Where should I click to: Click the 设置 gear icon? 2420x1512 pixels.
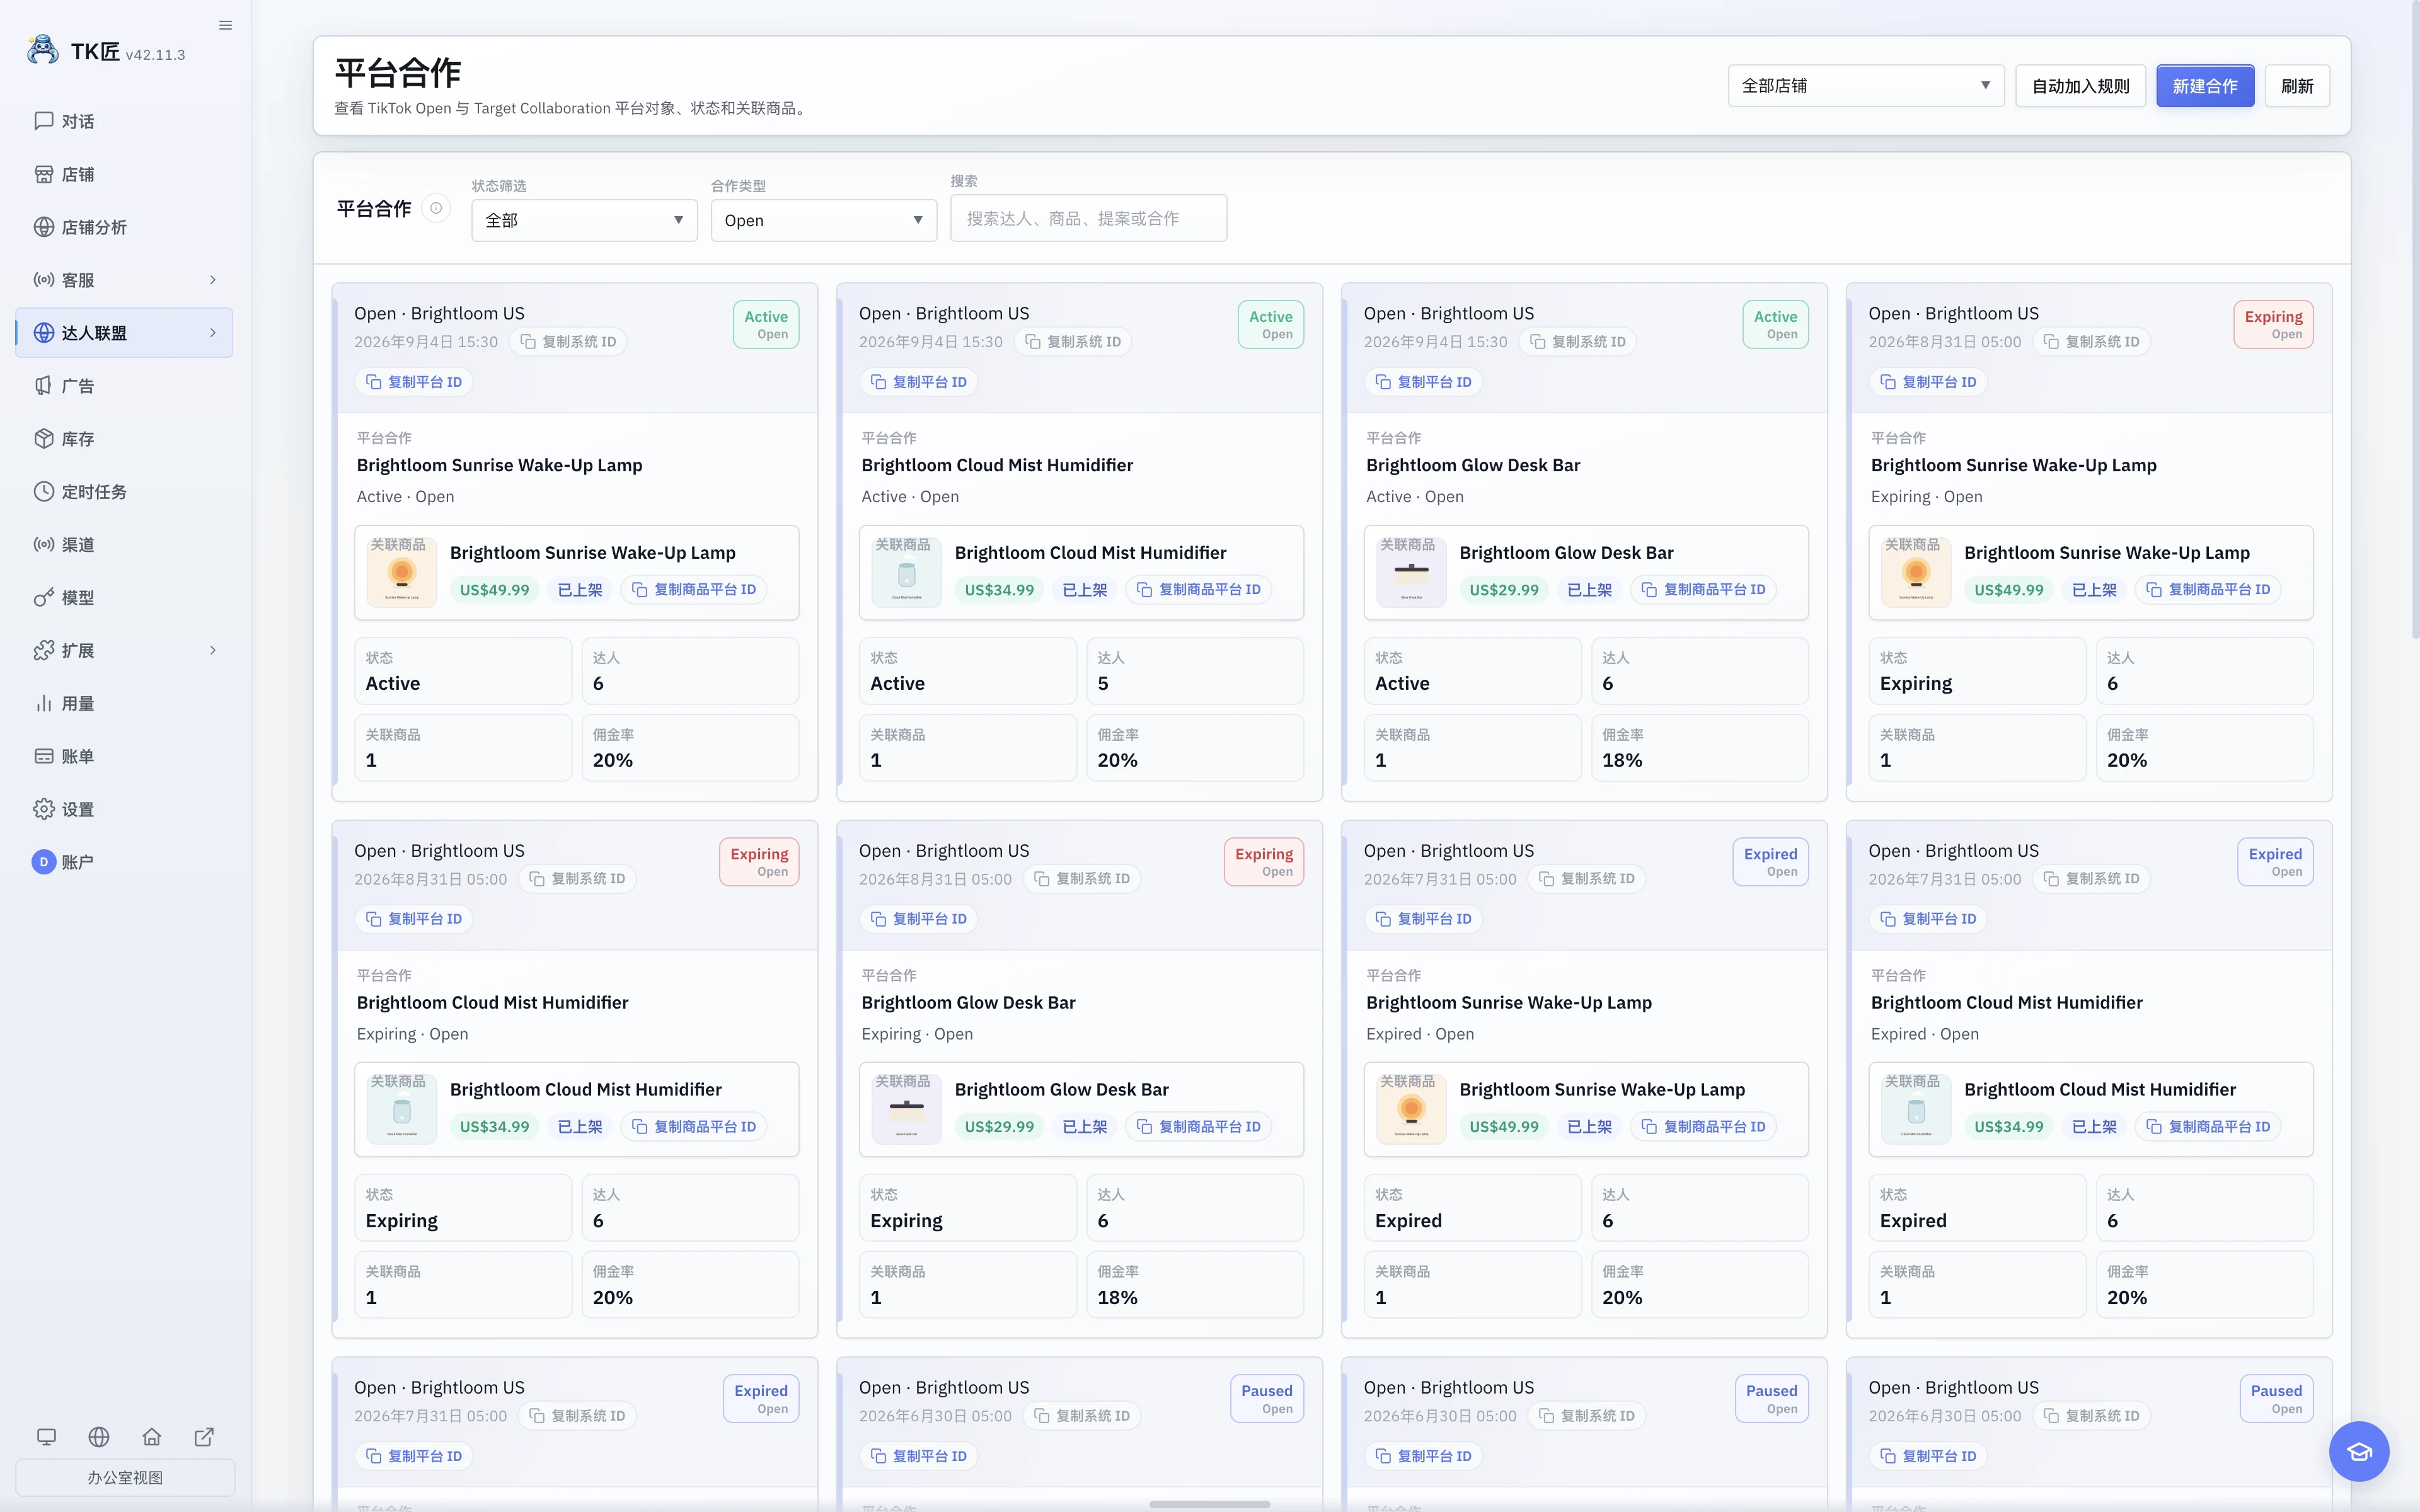click(44, 810)
